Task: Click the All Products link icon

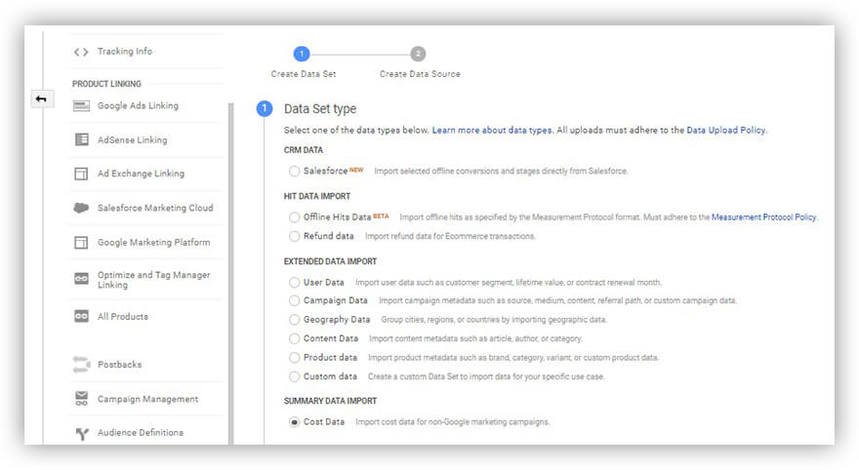Action: point(81,316)
